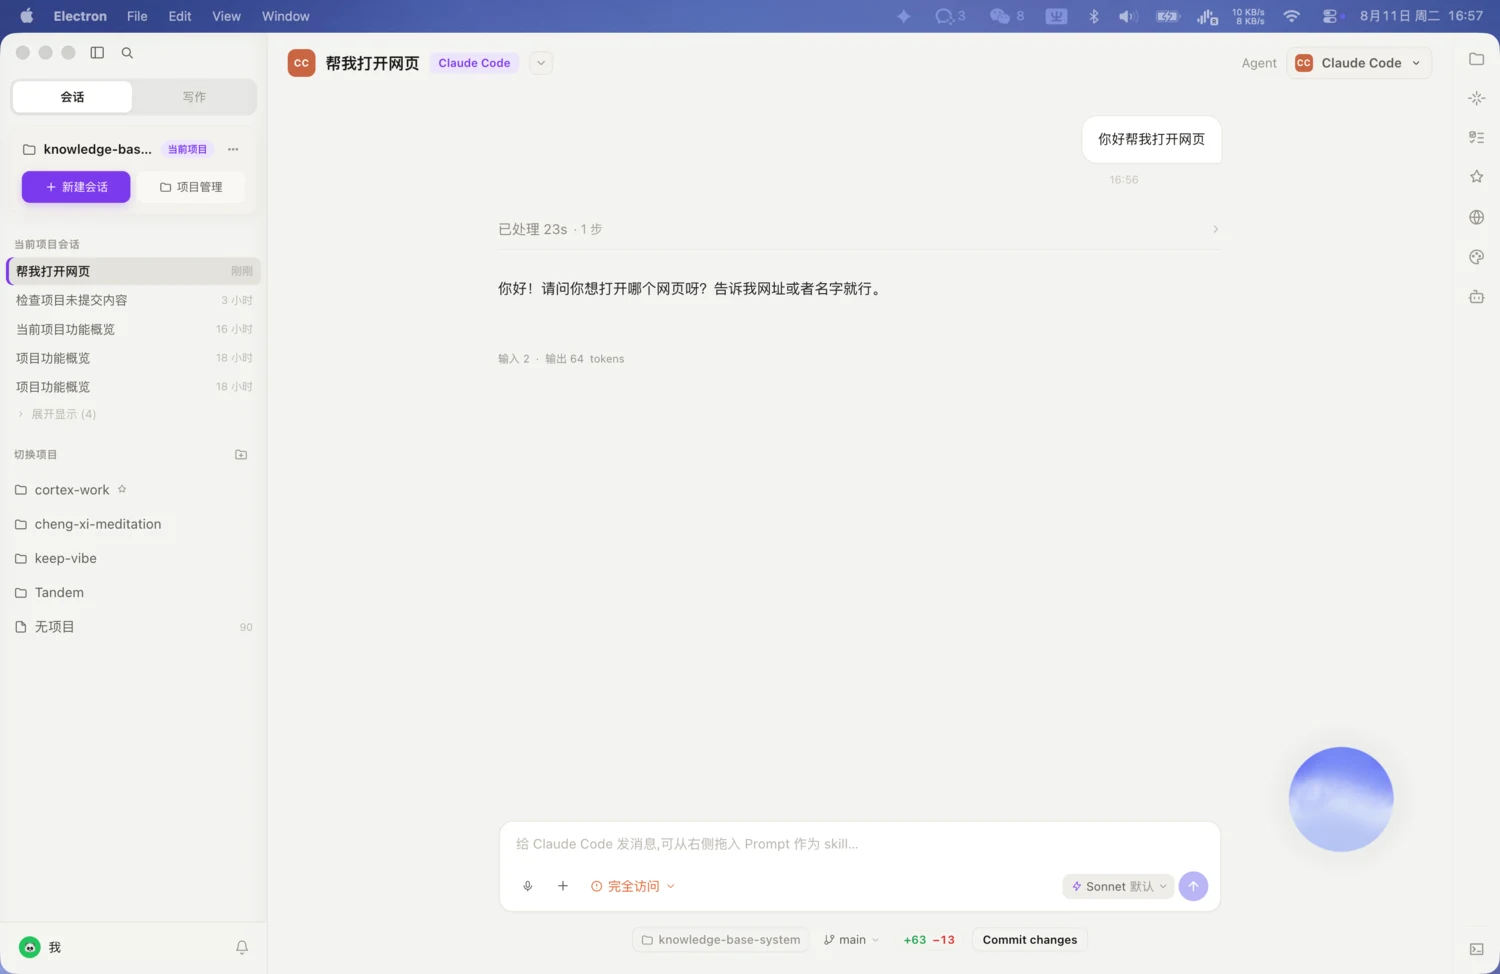Switch to the 会话 tab

[72, 97]
